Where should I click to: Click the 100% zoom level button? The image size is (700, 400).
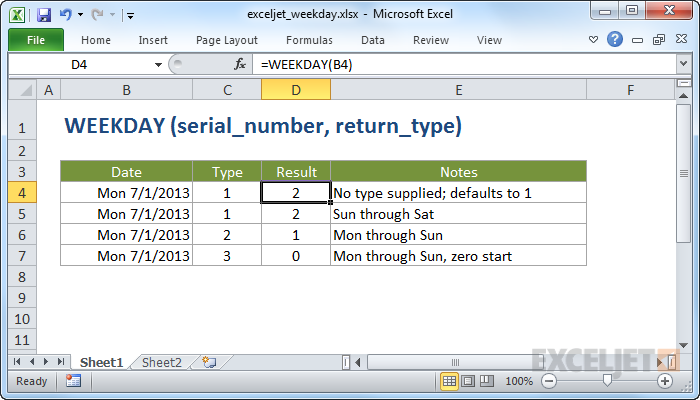click(519, 381)
